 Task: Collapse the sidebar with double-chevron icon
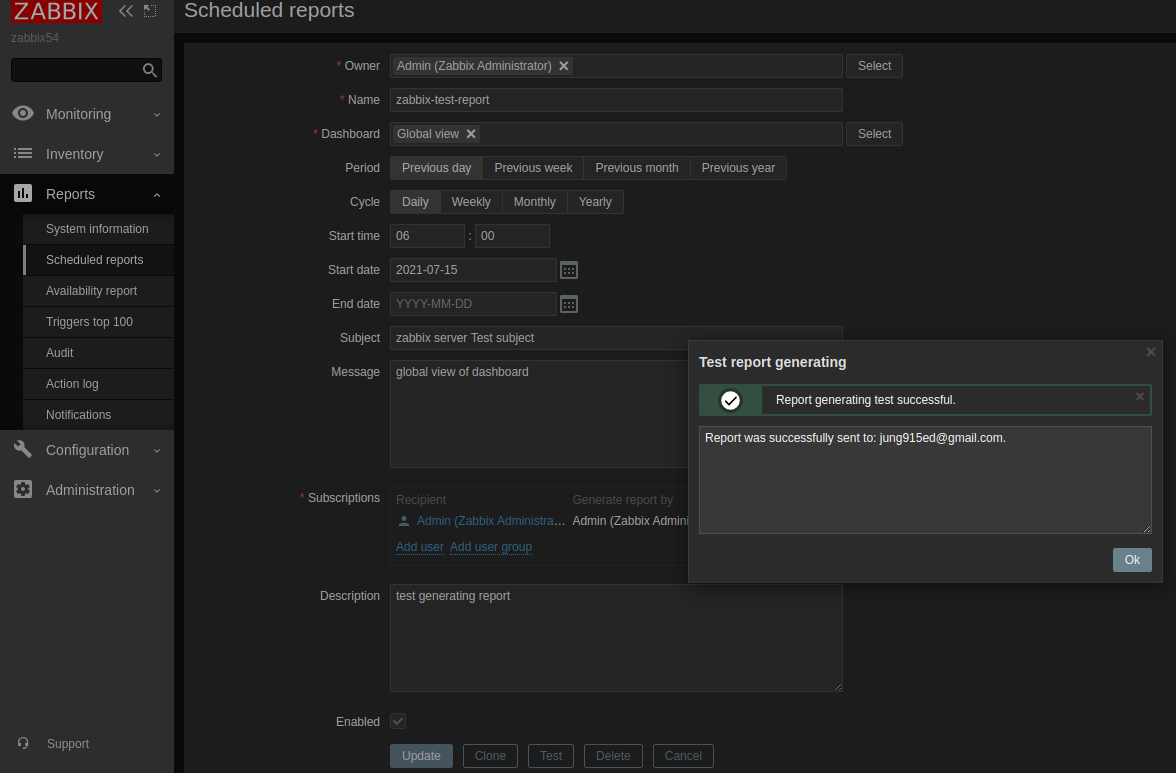(x=125, y=11)
